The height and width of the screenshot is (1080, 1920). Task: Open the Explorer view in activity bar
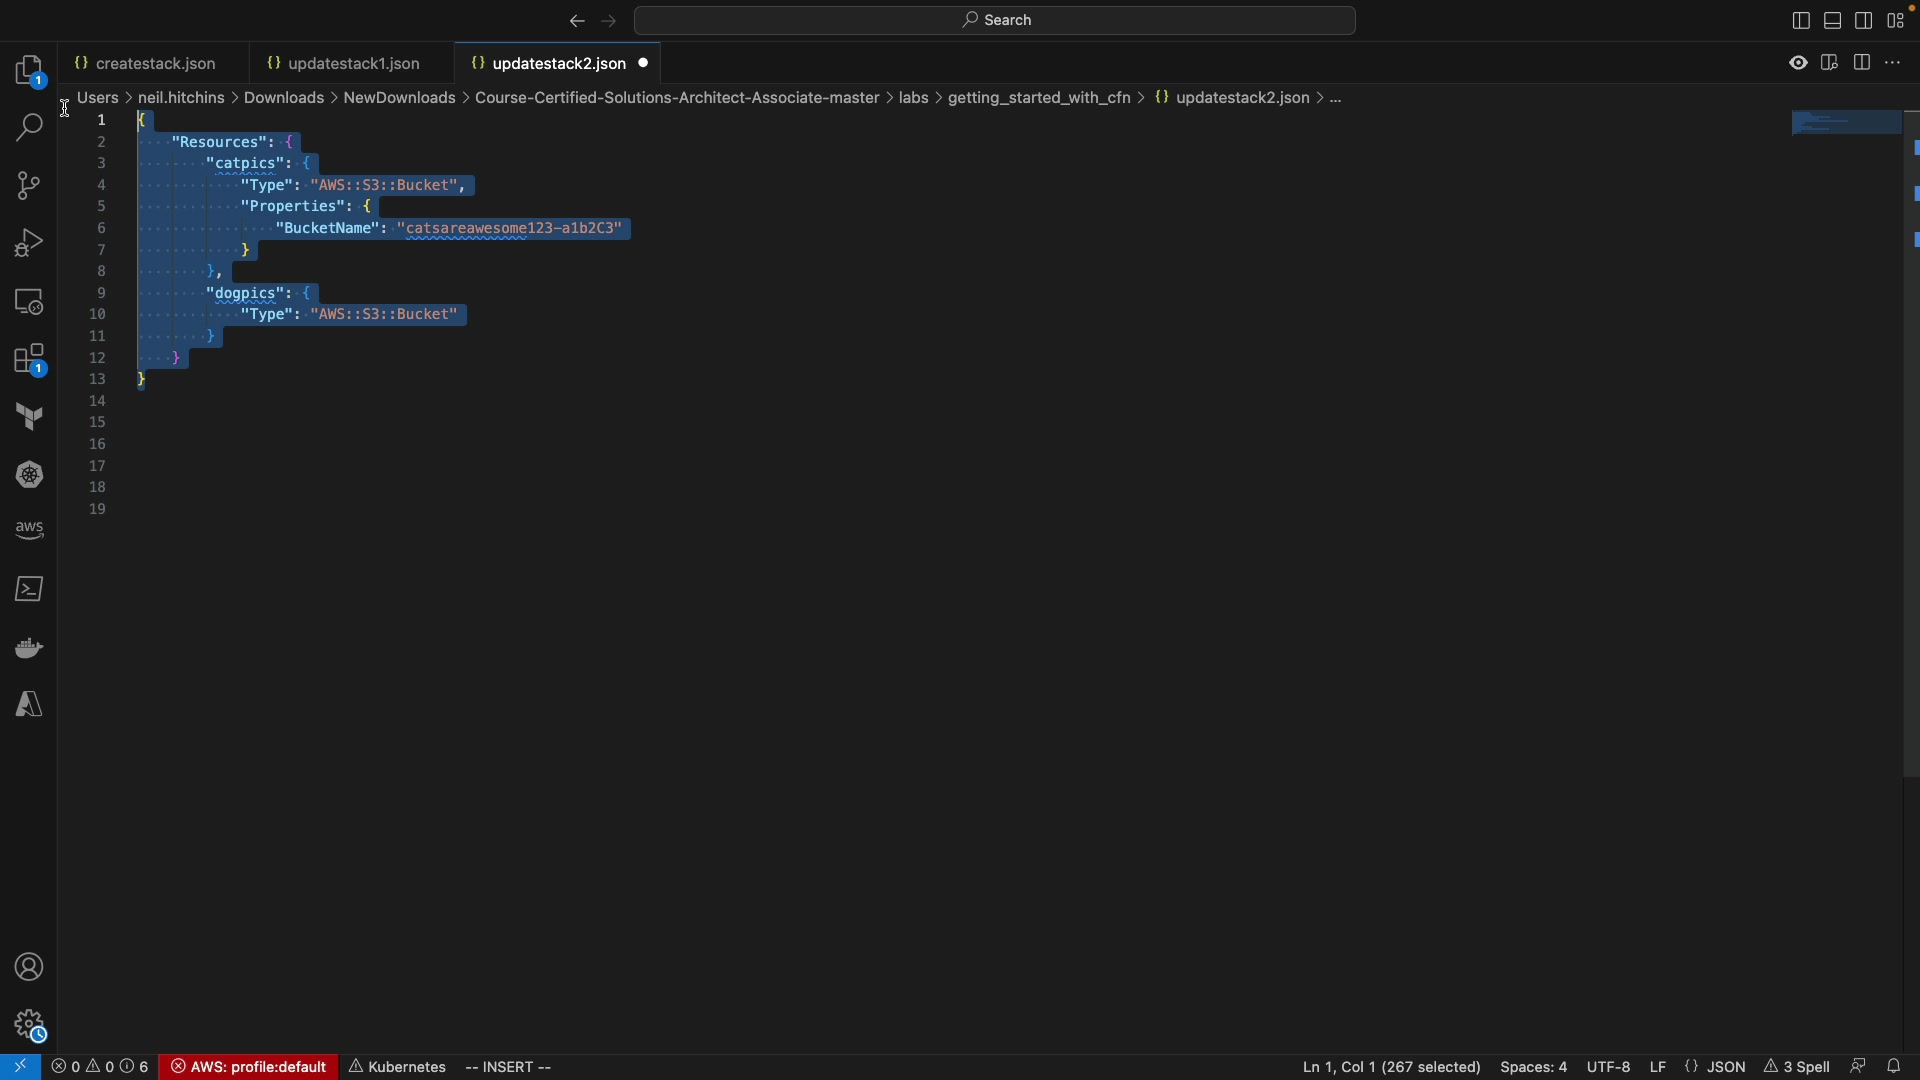coord(29,72)
